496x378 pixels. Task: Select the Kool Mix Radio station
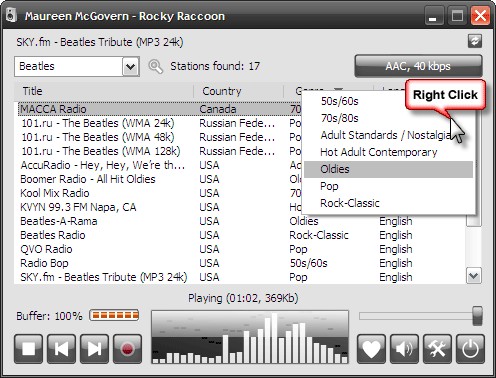tap(159, 193)
